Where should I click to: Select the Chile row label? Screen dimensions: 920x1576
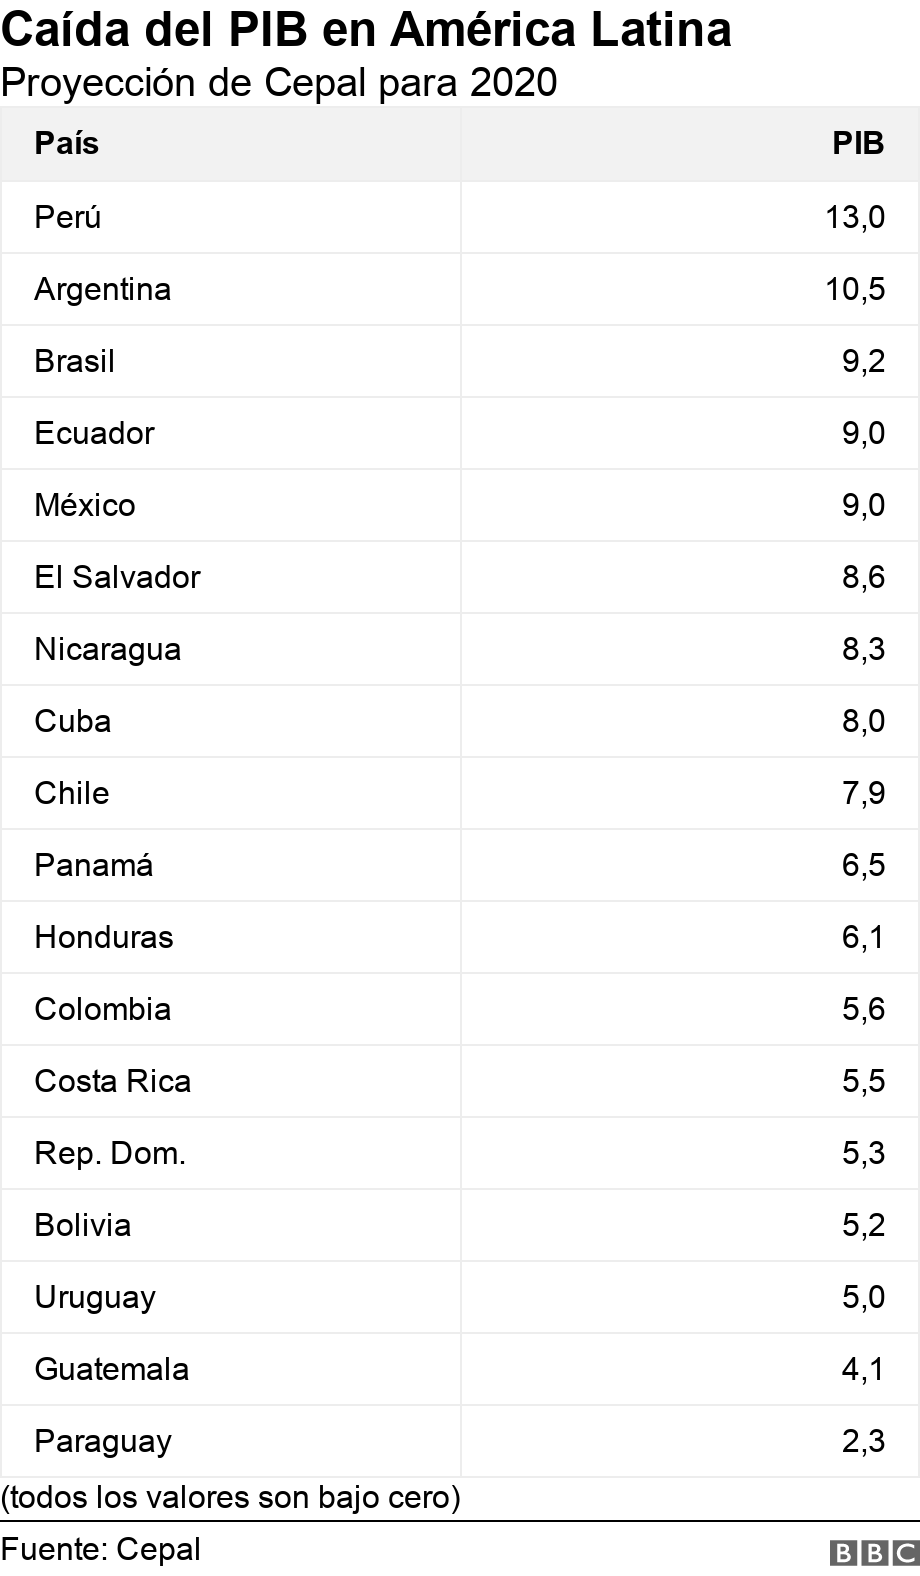(72, 793)
